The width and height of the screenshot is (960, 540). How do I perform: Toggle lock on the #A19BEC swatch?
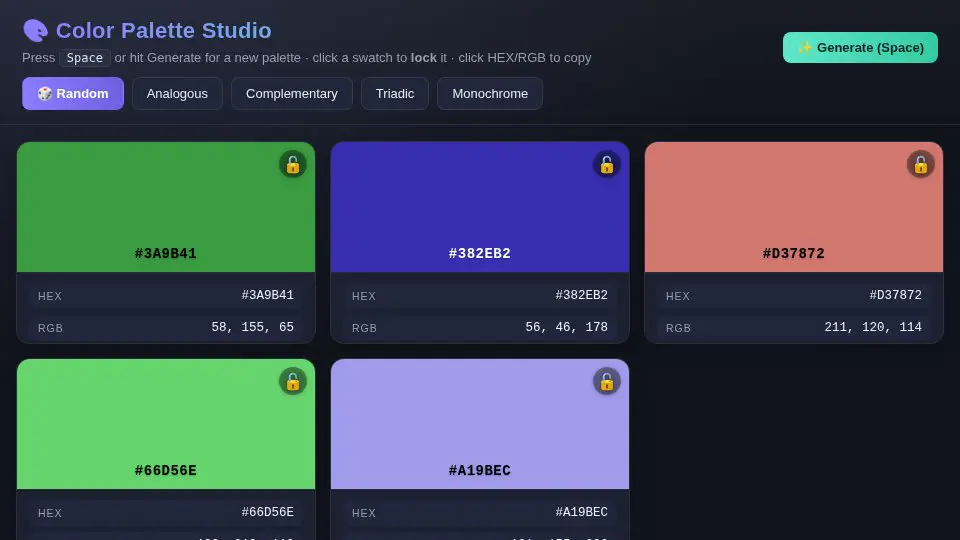click(x=607, y=381)
